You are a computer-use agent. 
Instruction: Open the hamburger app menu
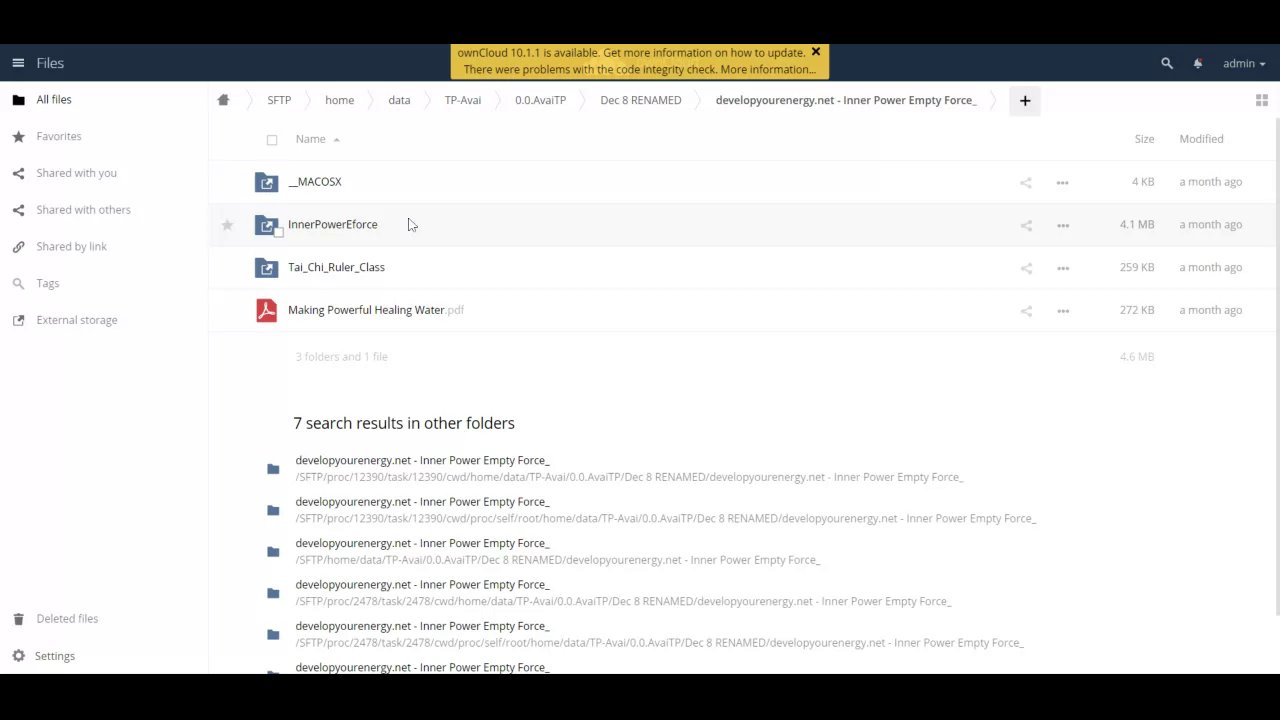coord(18,63)
